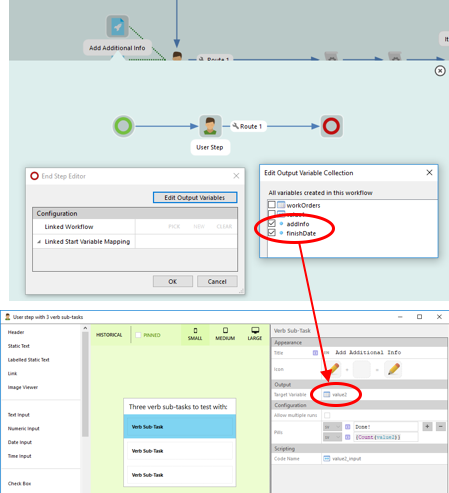The height and width of the screenshot is (493, 449).
Task: Toggle Allow multiple runs checkbox
Action: click(x=327, y=415)
